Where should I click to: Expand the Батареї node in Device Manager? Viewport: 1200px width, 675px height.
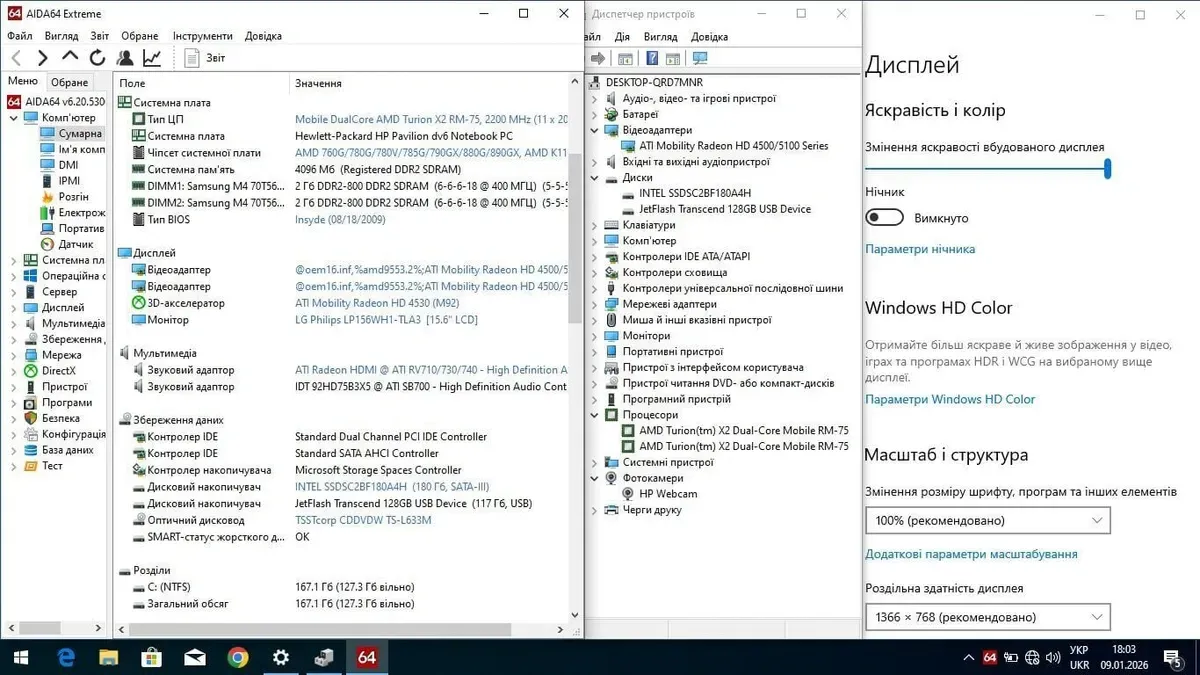point(596,115)
